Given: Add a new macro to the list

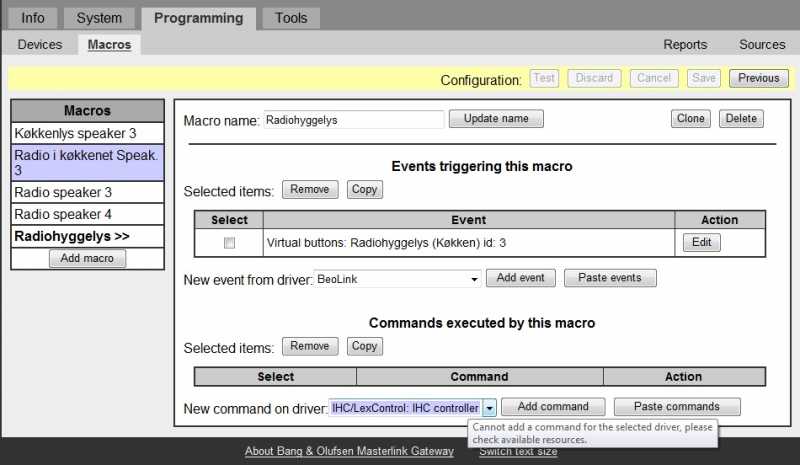Looking at the screenshot, I should pos(87,259).
